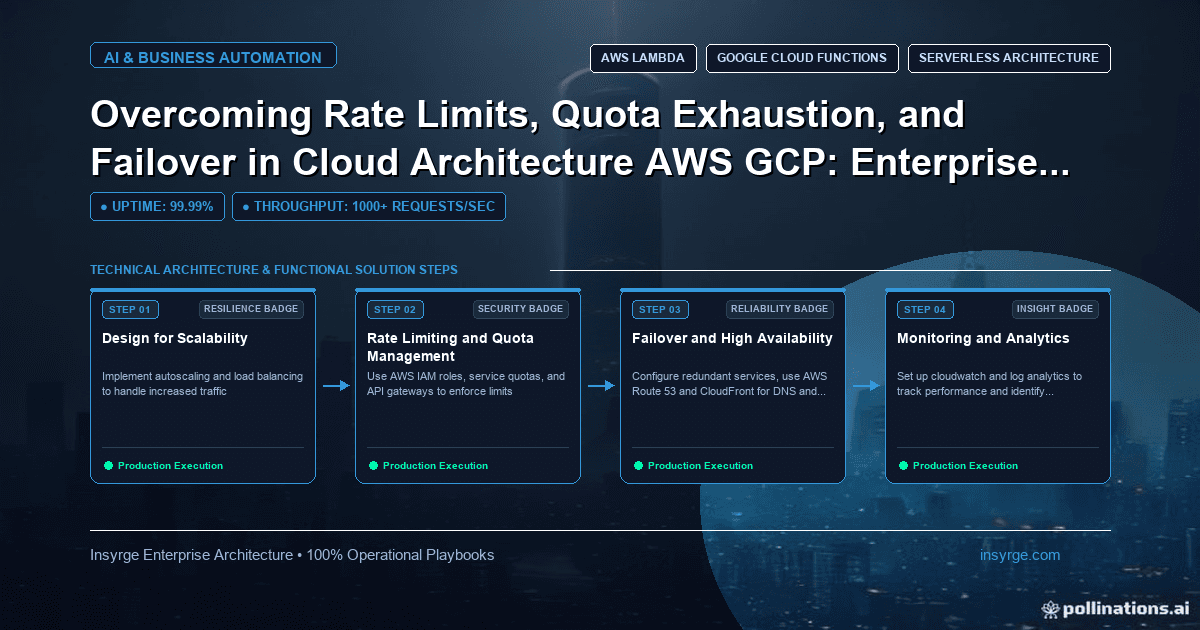The width and height of the screenshot is (1200, 630).
Task: Open the insyrge.com link
Action: click(x=1021, y=555)
